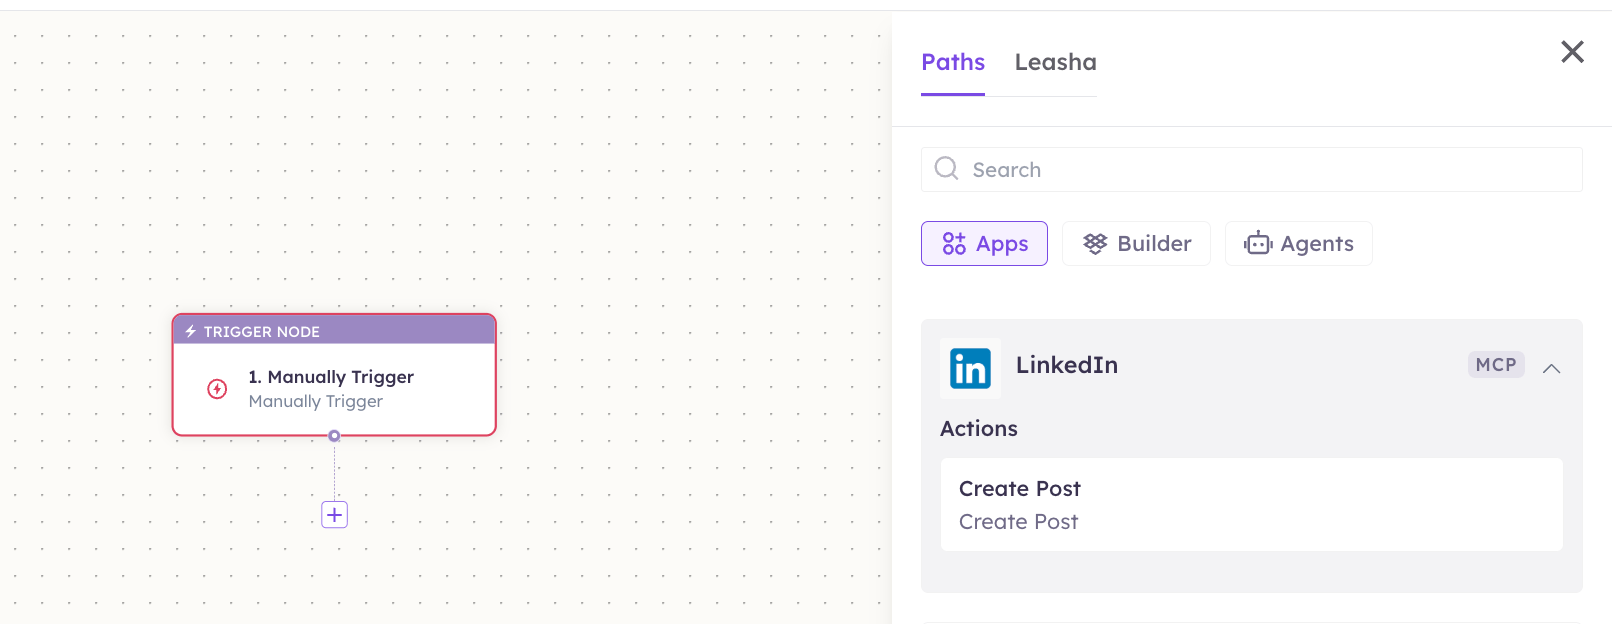Open the Leasha tab
The width and height of the screenshot is (1612, 624).
pyautogui.click(x=1055, y=62)
